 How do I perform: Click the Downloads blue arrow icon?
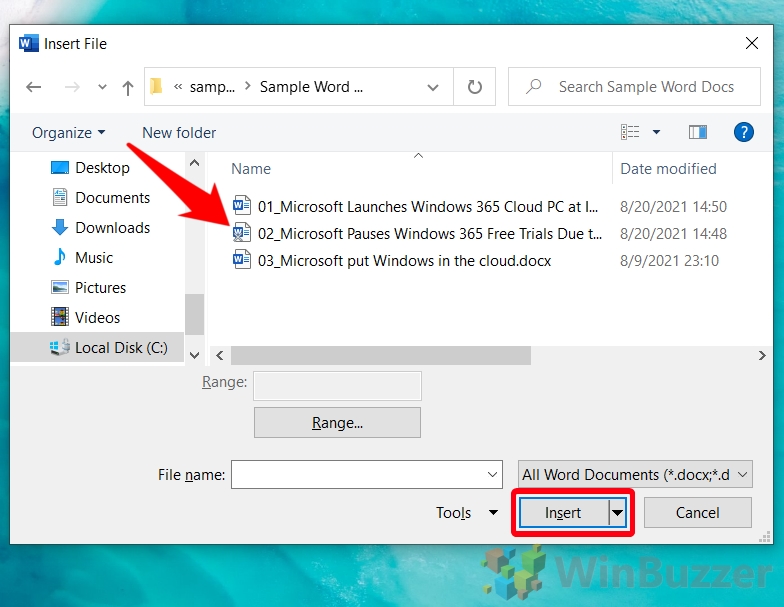[x=60, y=227]
